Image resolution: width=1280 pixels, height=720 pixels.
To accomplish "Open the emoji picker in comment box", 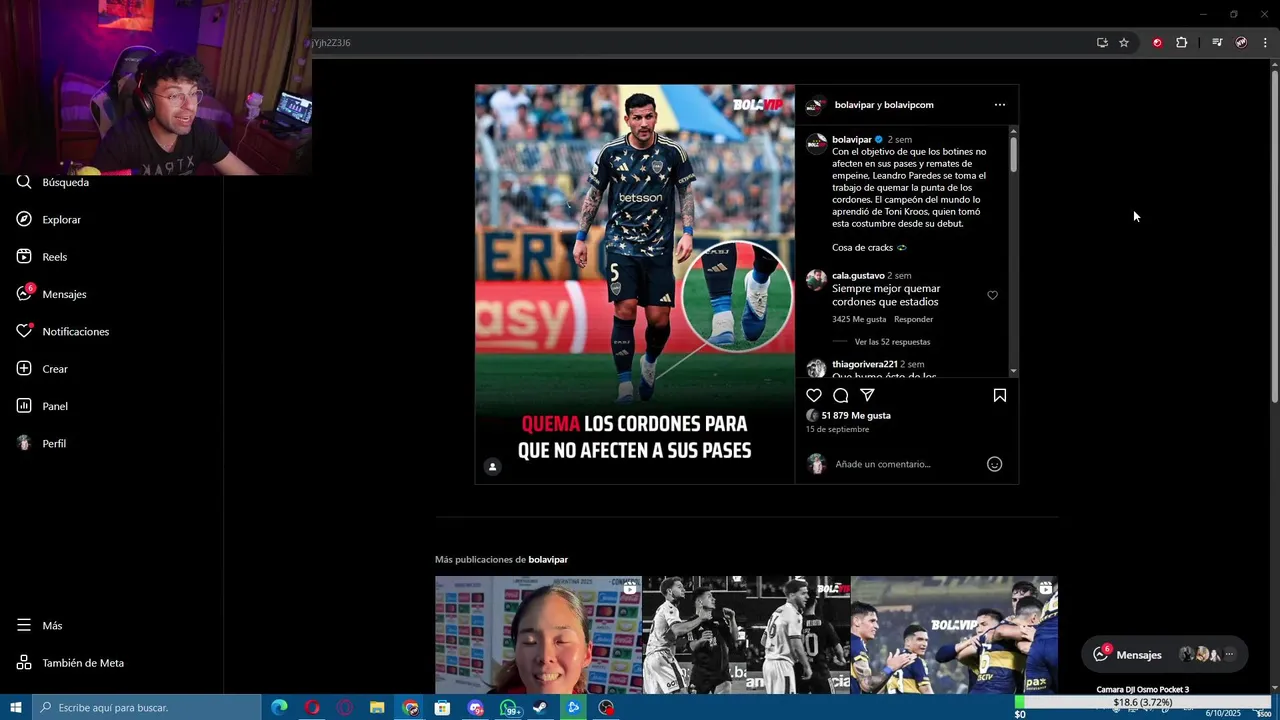I will point(994,464).
